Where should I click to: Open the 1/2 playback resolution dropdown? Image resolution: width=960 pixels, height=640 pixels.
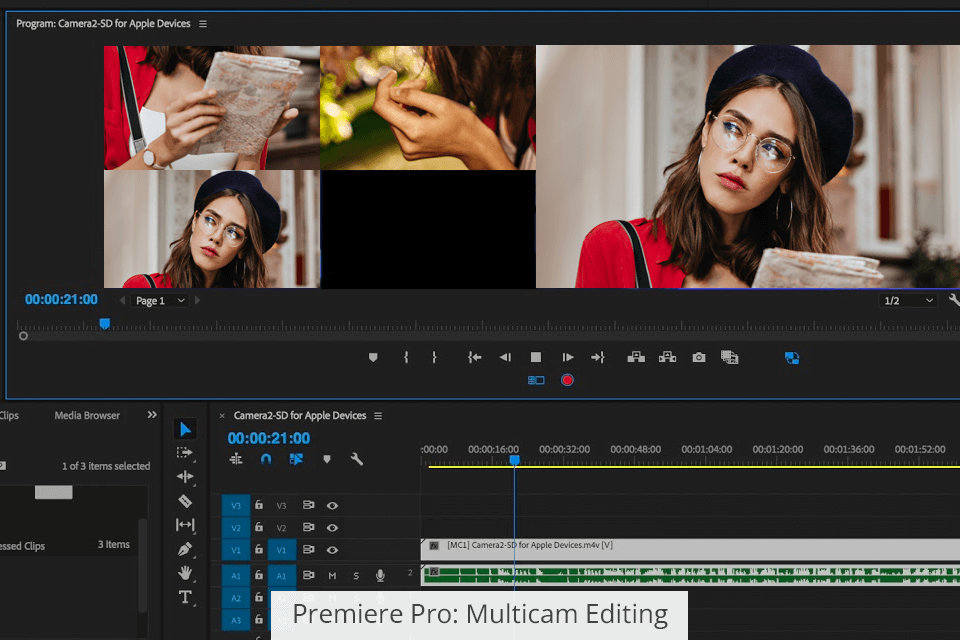[x=908, y=301]
